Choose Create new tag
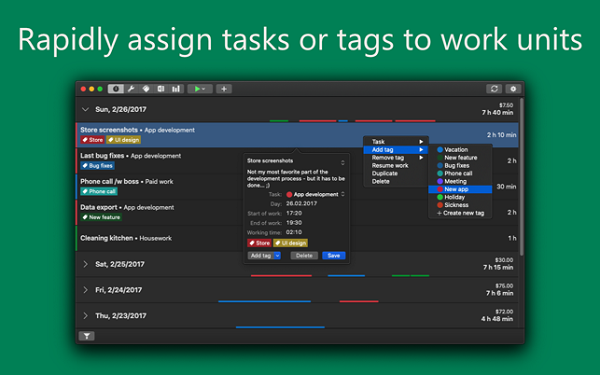This screenshot has width=600, height=375. (460, 213)
